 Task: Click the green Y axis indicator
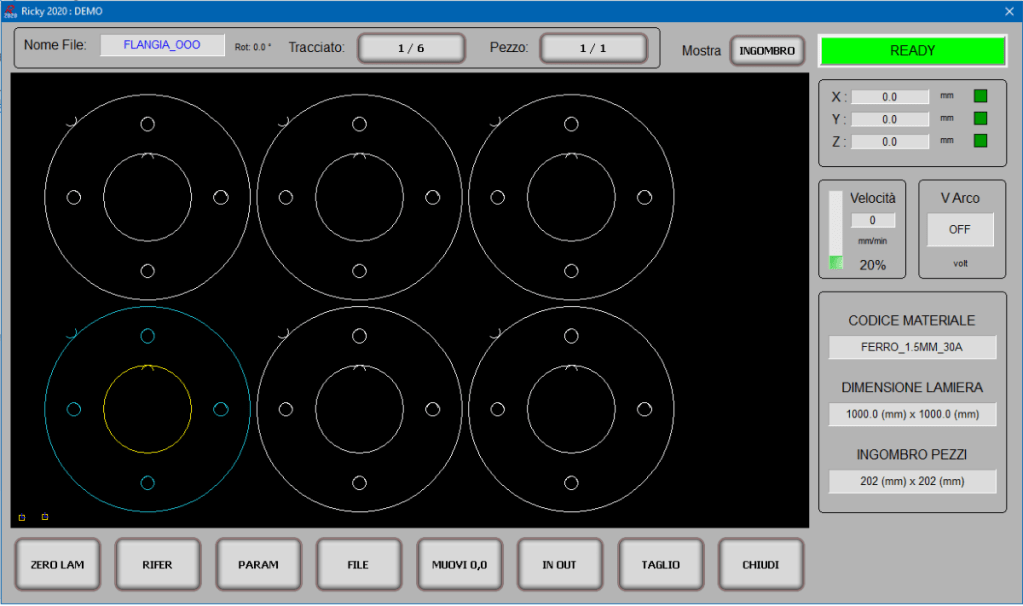point(980,119)
